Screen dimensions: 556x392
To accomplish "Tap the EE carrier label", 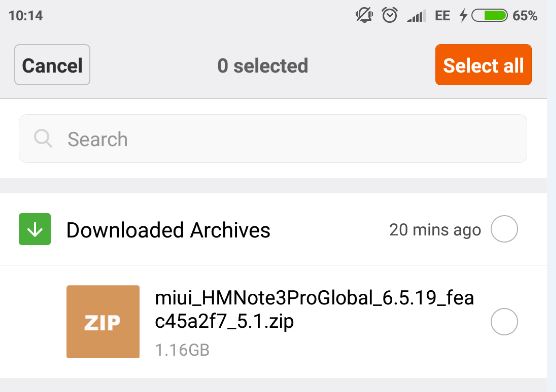I will [x=443, y=16].
